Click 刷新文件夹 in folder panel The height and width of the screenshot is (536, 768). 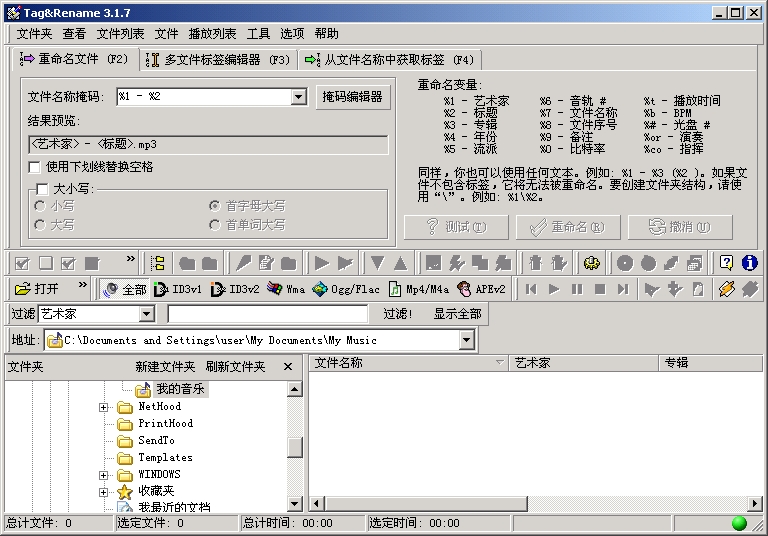tap(236, 366)
